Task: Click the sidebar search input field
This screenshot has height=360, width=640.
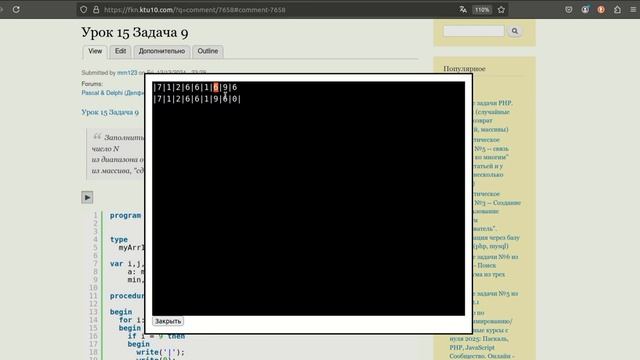Action: coord(473,31)
